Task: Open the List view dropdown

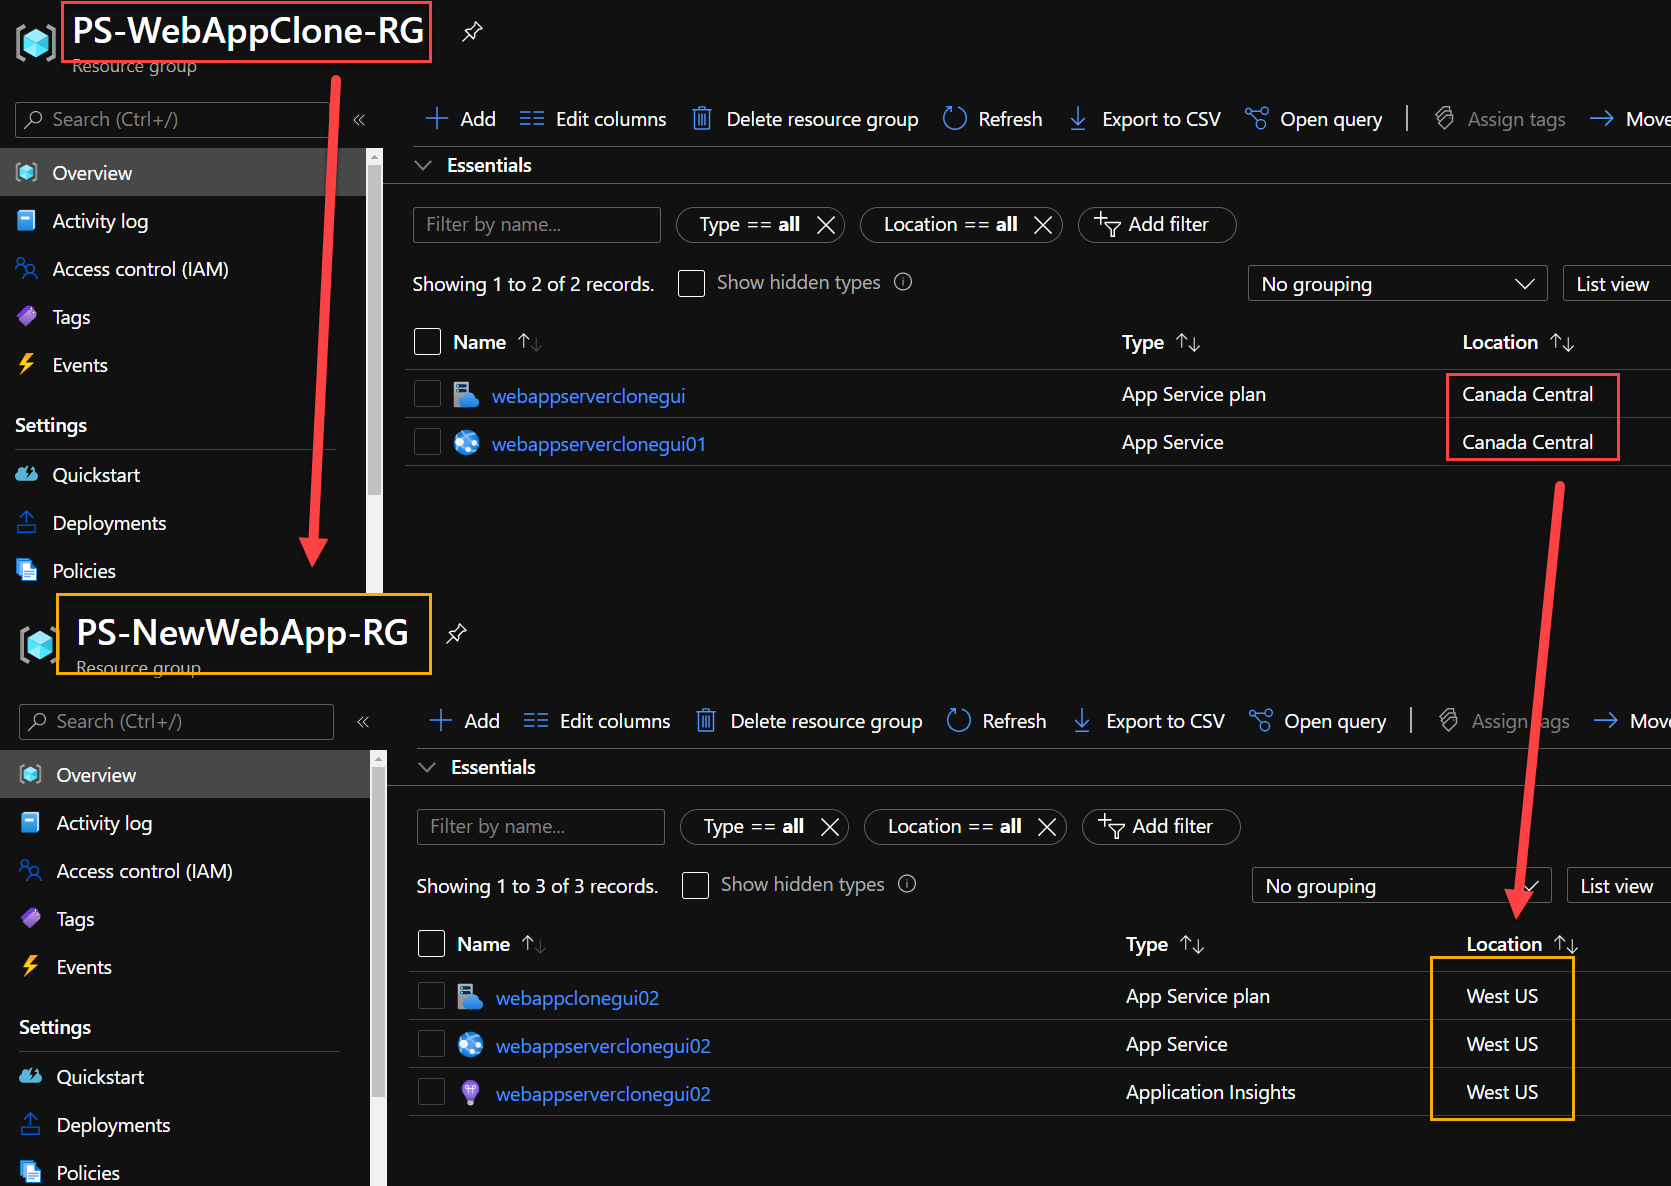Action: [x=1615, y=283]
